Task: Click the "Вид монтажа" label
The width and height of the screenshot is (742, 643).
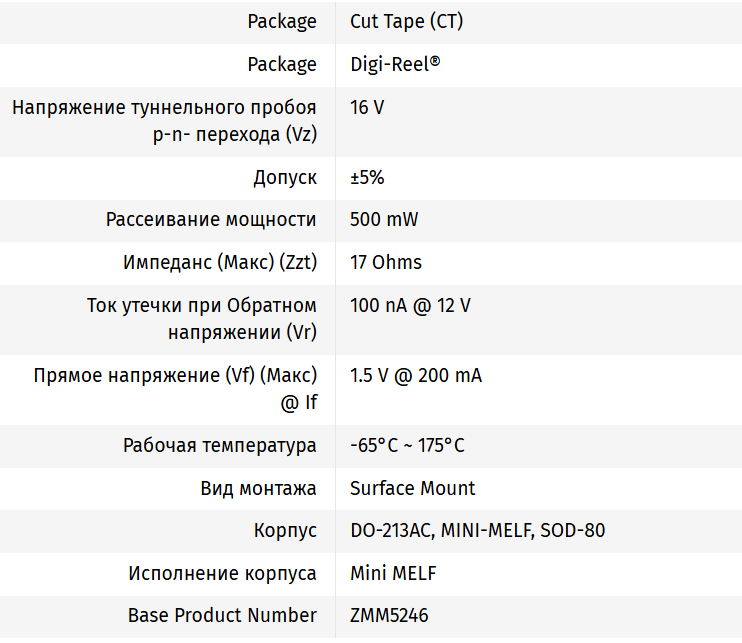Action: (x=259, y=488)
